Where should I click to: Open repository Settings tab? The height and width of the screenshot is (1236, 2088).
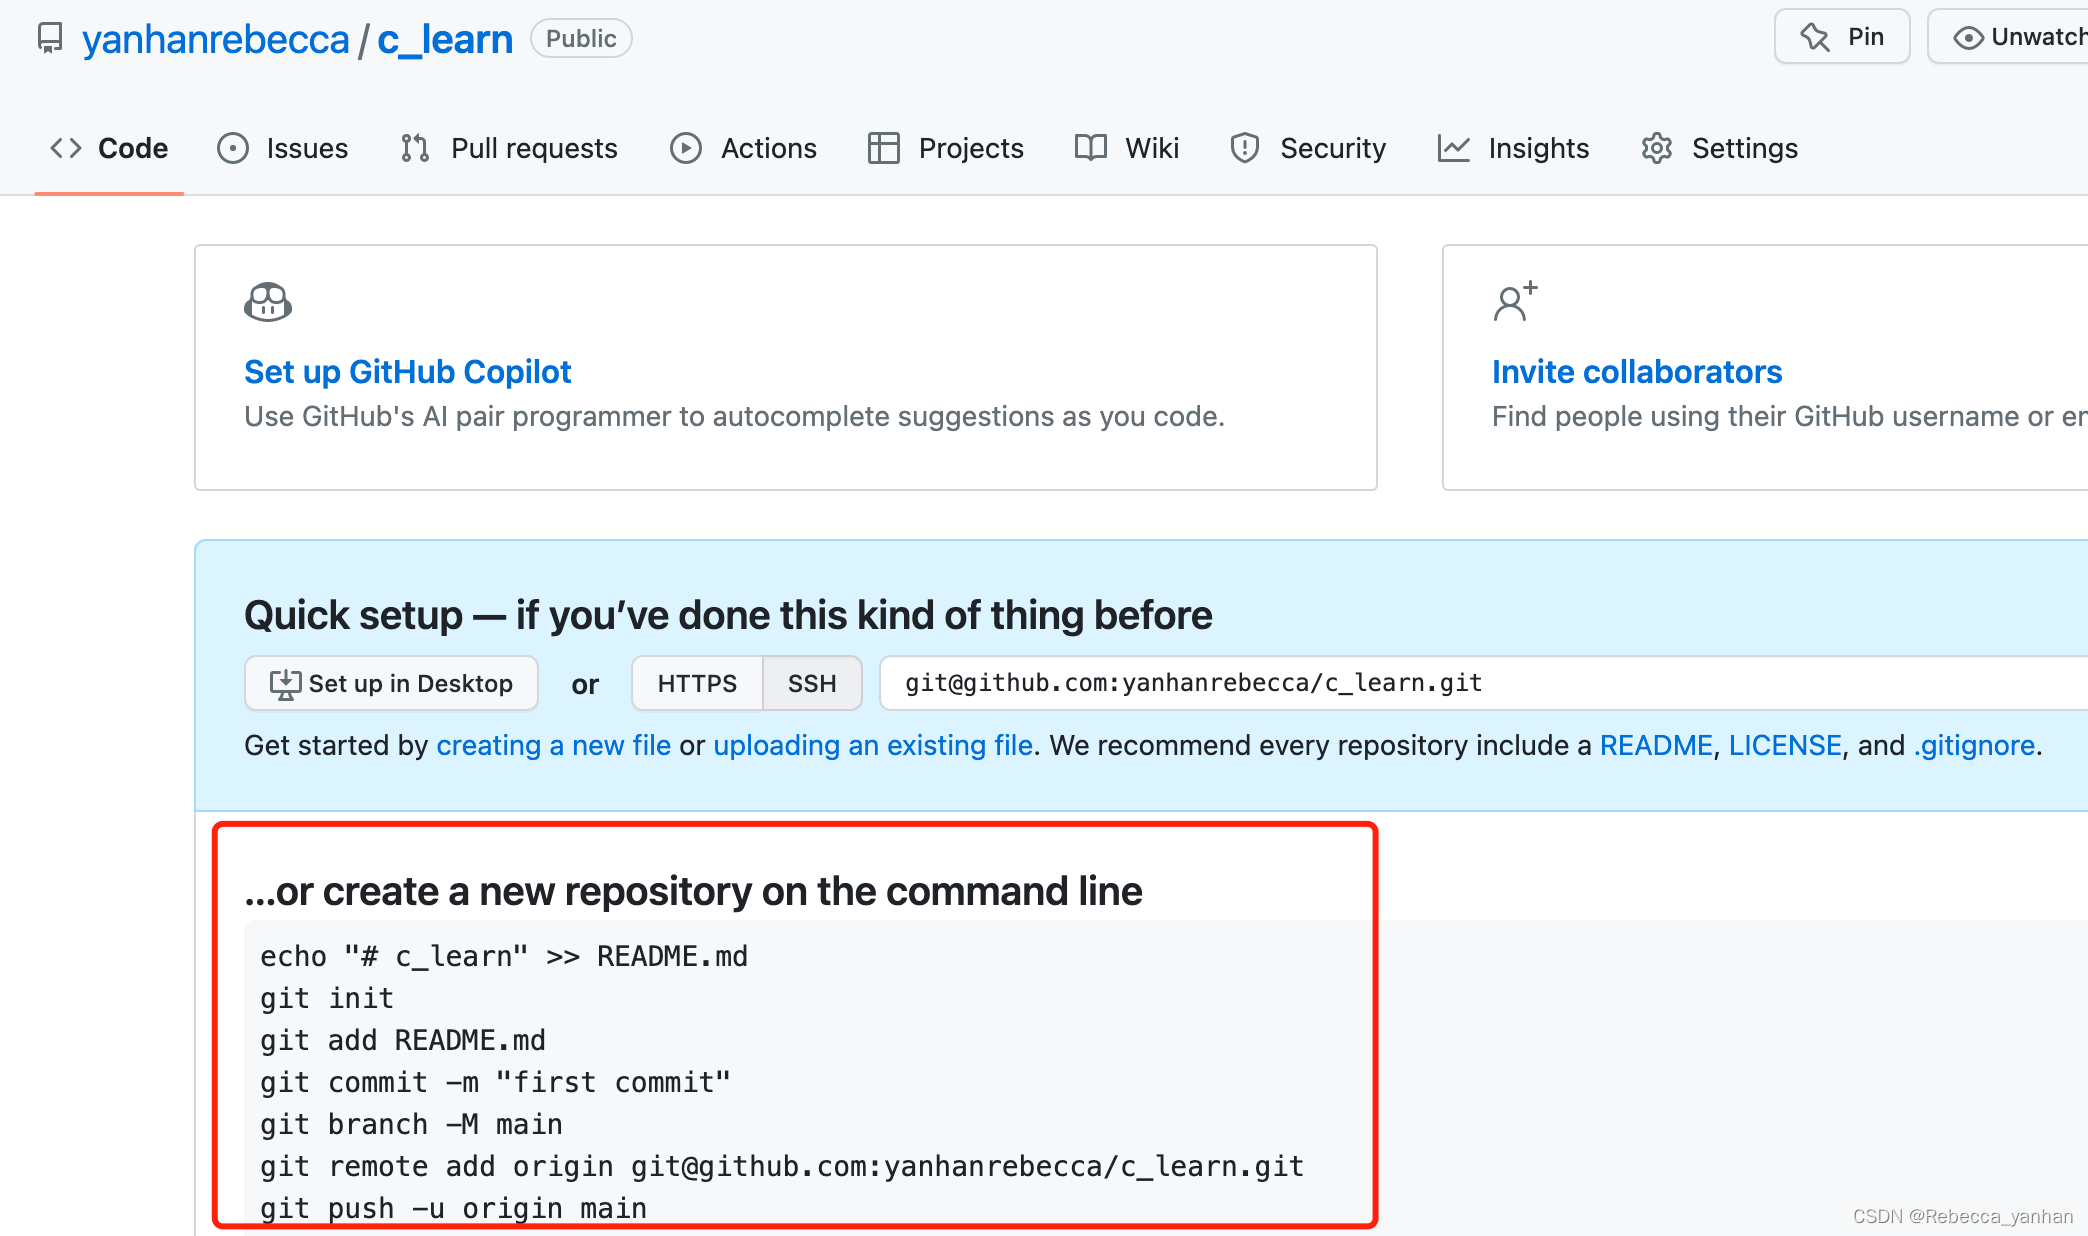pyautogui.click(x=1720, y=148)
